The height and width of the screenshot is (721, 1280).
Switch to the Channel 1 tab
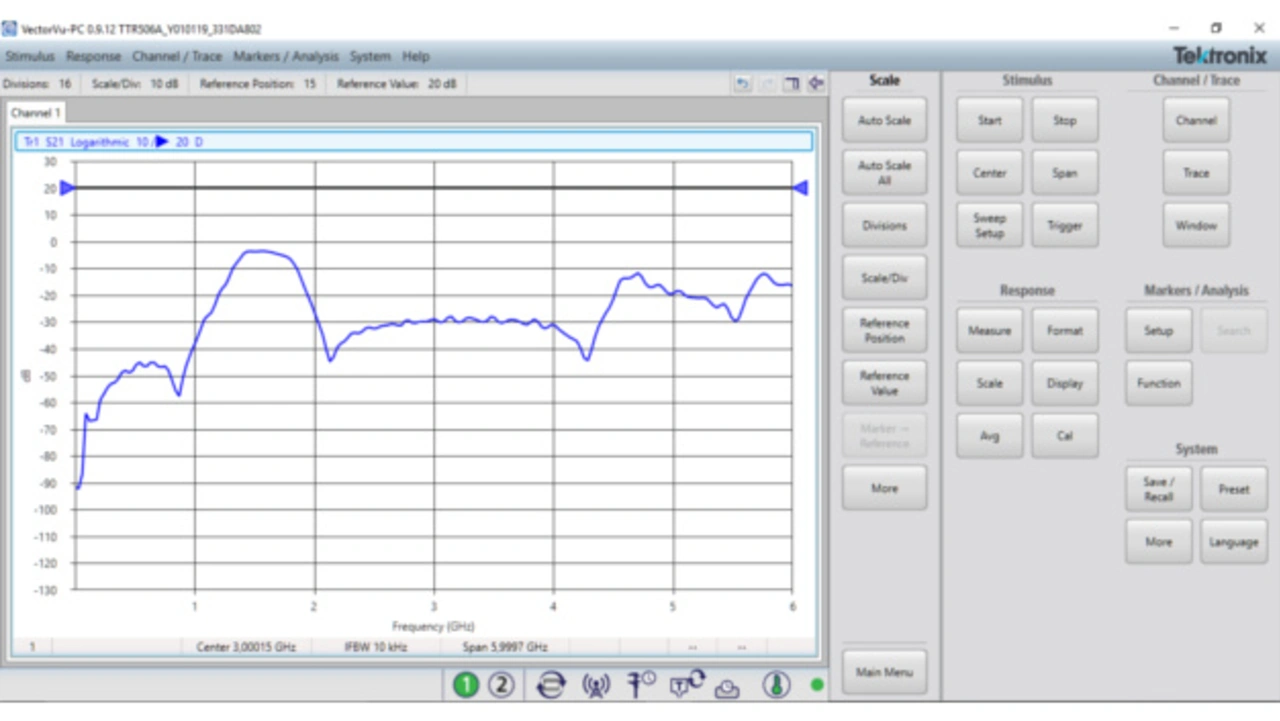tap(36, 113)
